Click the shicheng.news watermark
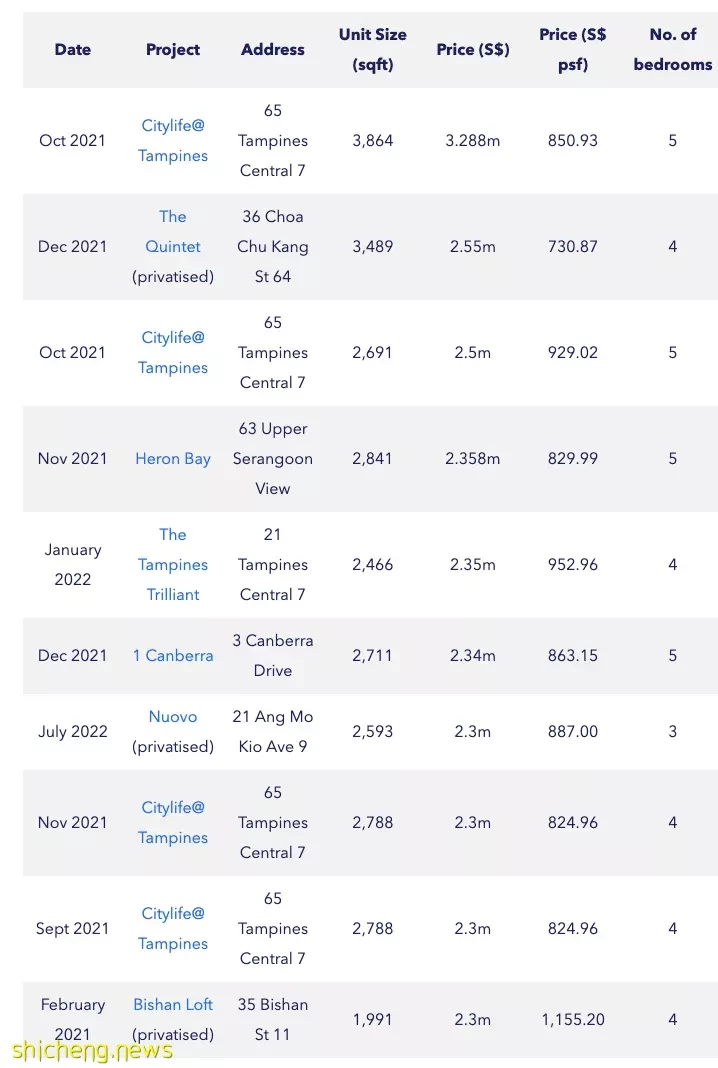 pyautogui.click(x=92, y=1050)
